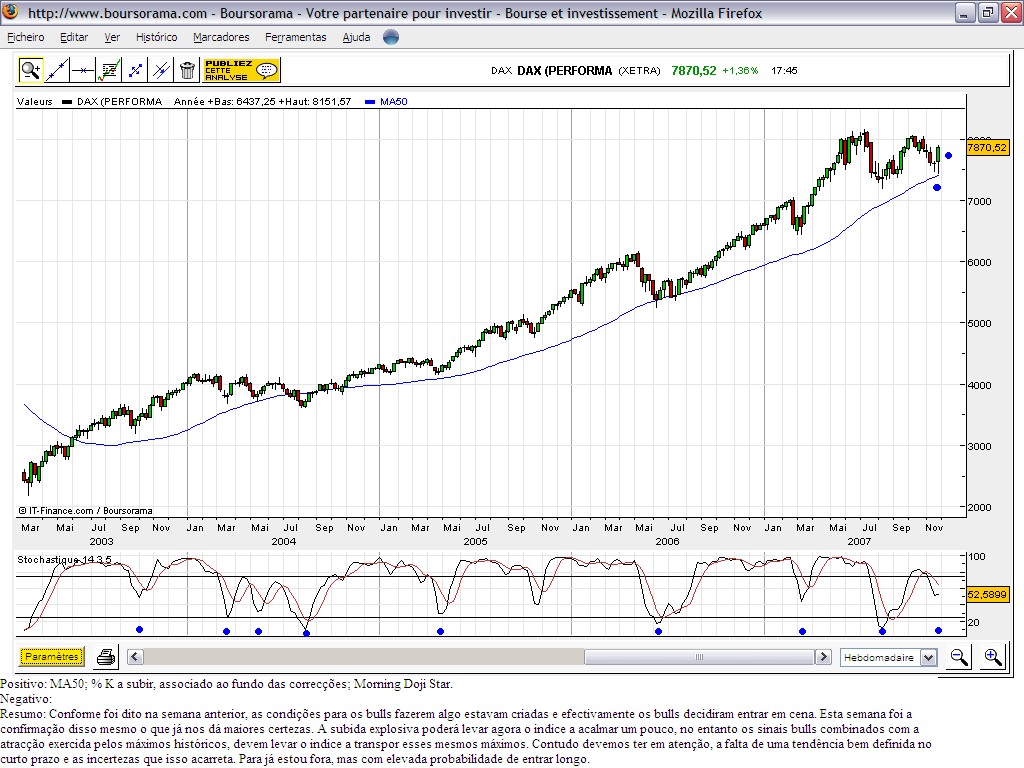Click the Paramètres button
The height and width of the screenshot is (768, 1024).
(x=52, y=656)
